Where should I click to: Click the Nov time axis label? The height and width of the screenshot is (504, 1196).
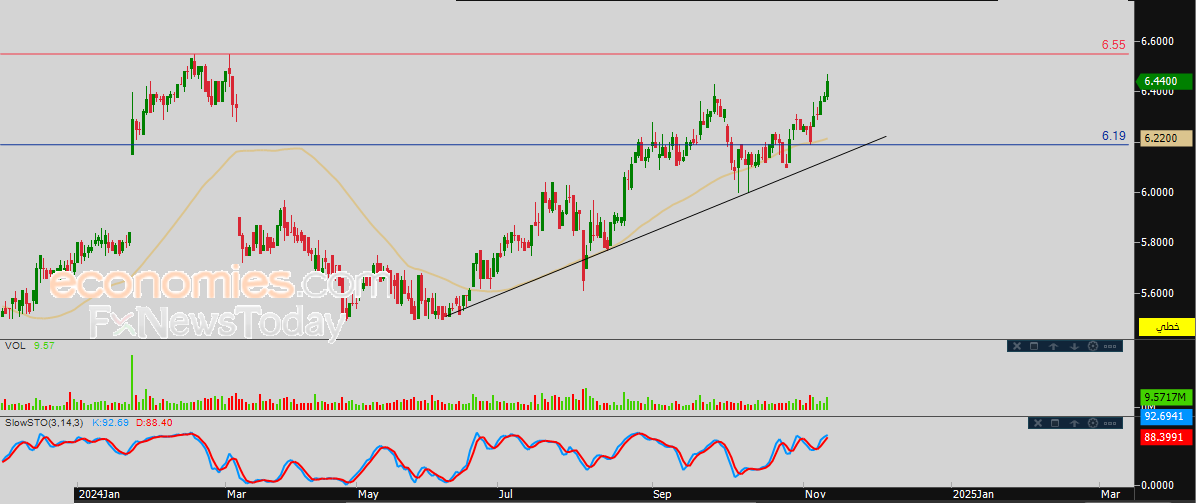813,496
